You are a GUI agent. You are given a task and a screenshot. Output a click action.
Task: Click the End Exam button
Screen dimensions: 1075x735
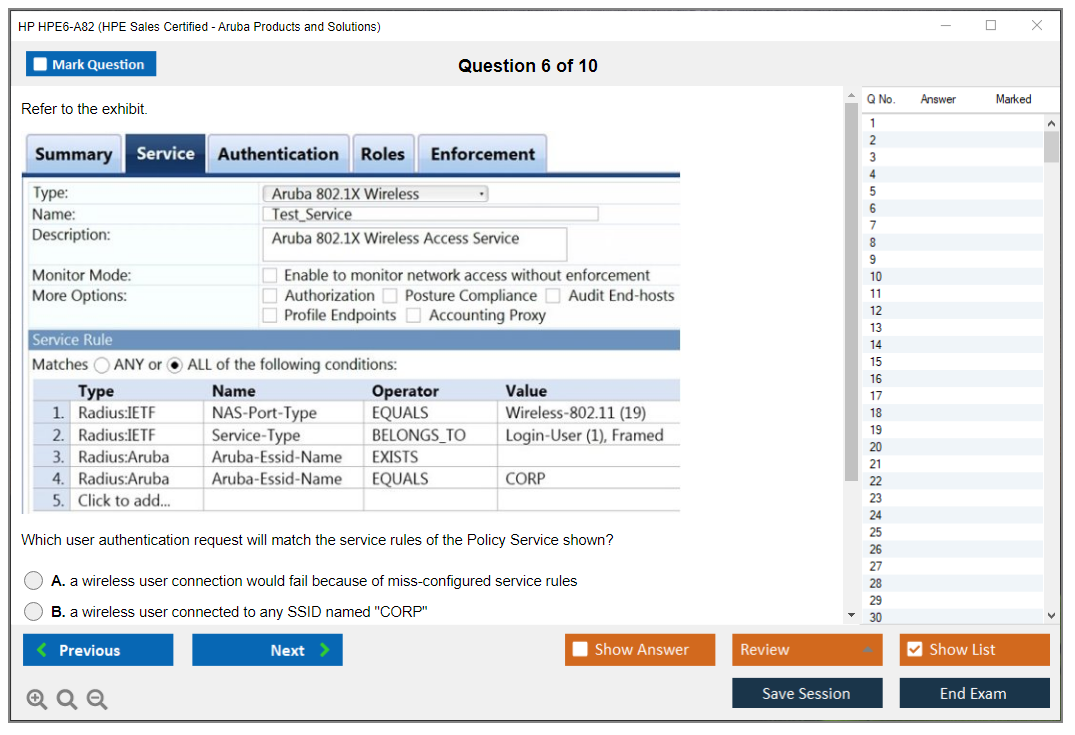pos(974,693)
